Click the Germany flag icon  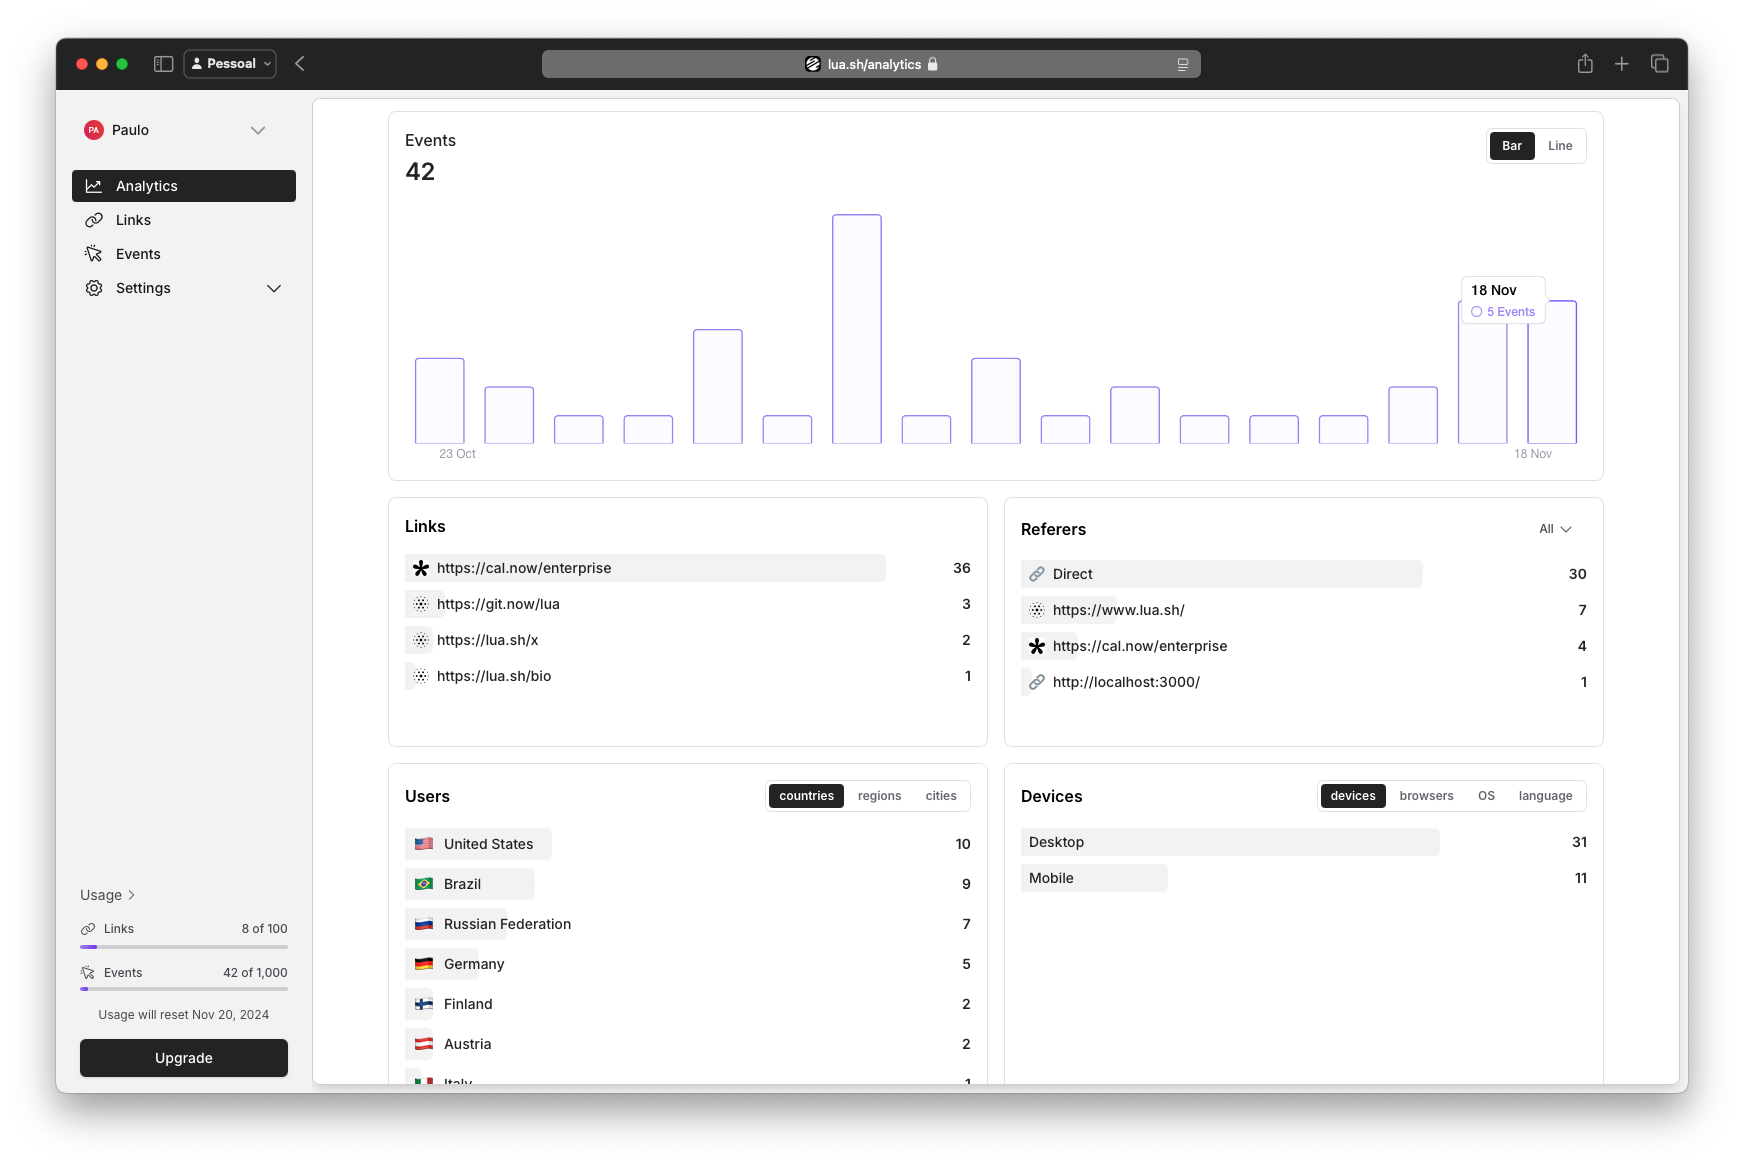[424, 964]
